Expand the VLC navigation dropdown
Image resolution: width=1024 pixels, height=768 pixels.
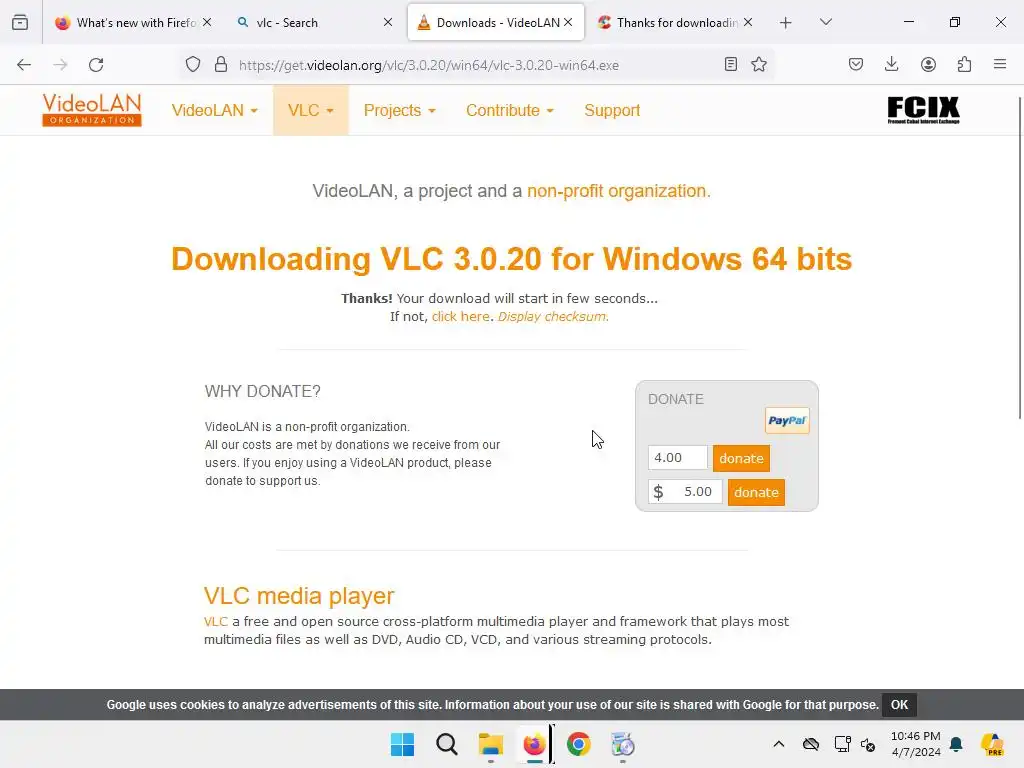click(311, 110)
